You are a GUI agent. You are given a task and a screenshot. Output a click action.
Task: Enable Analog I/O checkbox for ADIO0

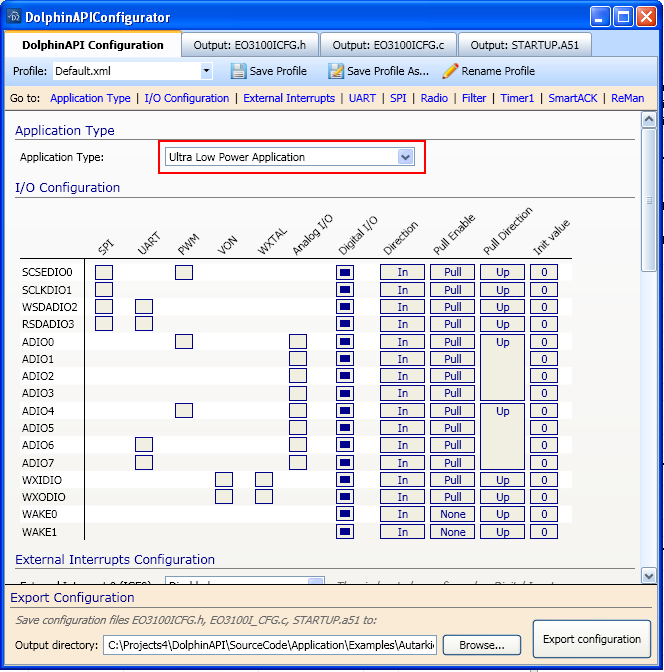coord(298,342)
